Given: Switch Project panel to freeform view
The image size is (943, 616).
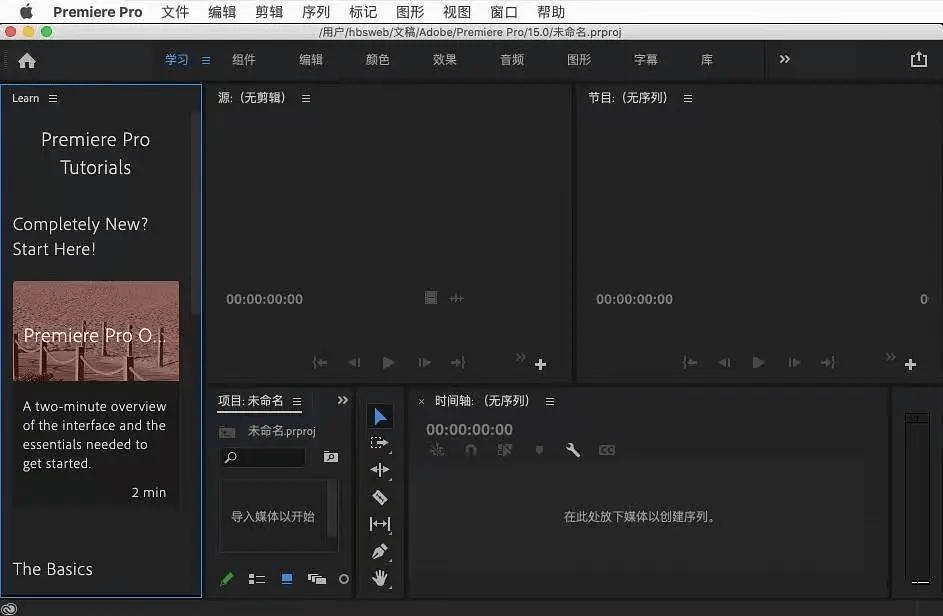Looking at the screenshot, I should [316, 579].
